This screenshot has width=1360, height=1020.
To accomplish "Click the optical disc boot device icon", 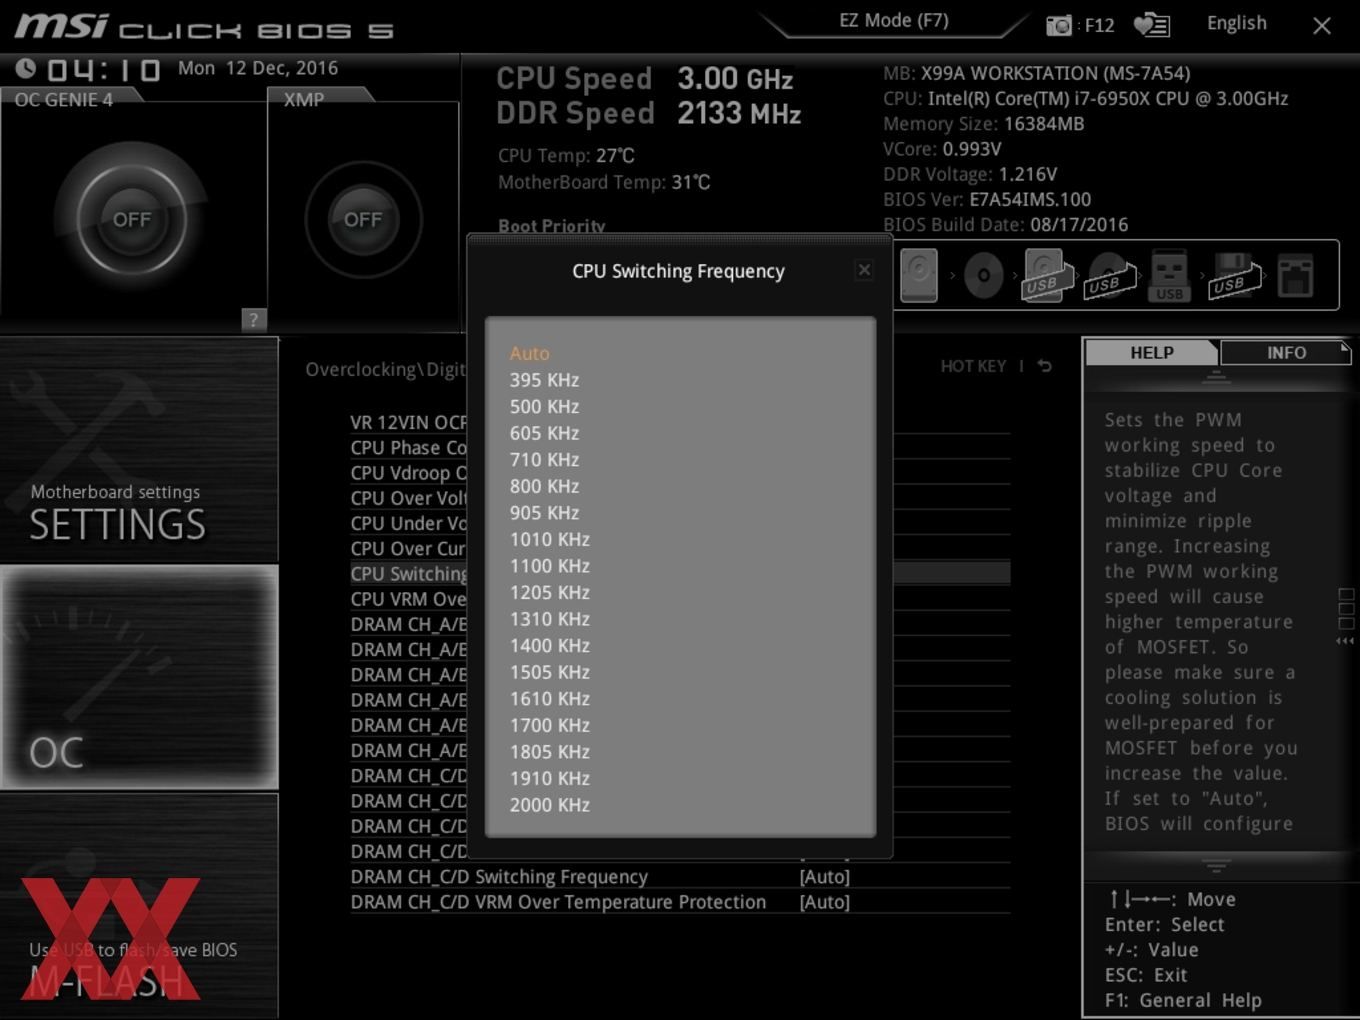I will (x=983, y=275).
